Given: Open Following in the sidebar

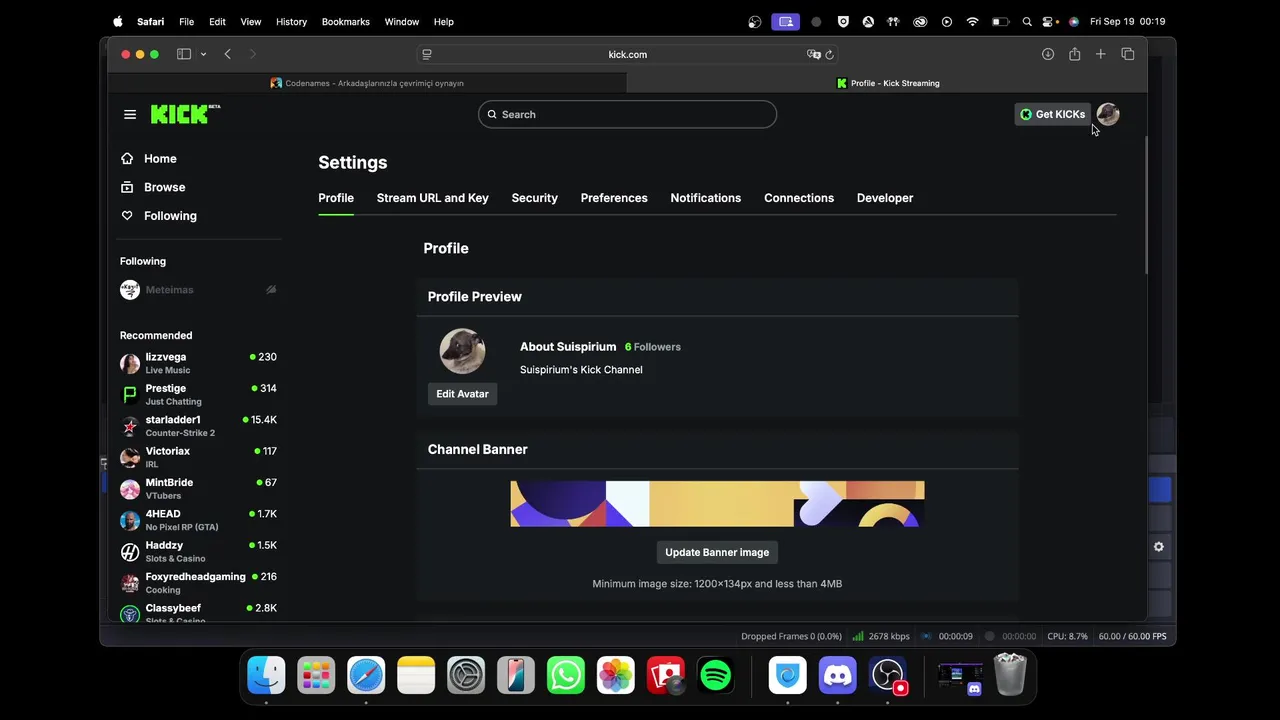Looking at the screenshot, I should click(x=170, y=215).
